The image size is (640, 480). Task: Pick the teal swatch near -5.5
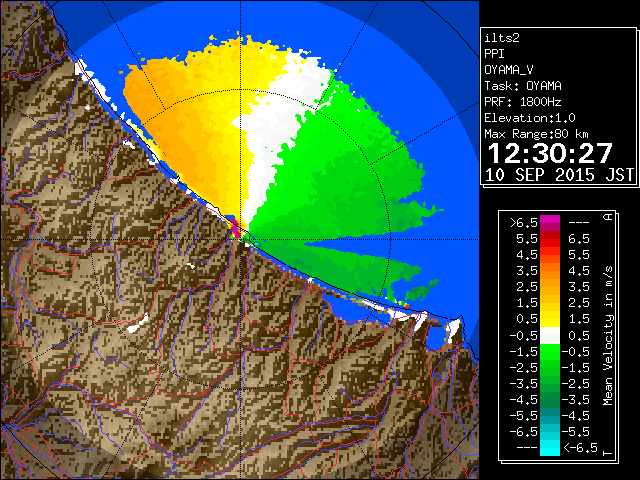(x=550, y=416)
